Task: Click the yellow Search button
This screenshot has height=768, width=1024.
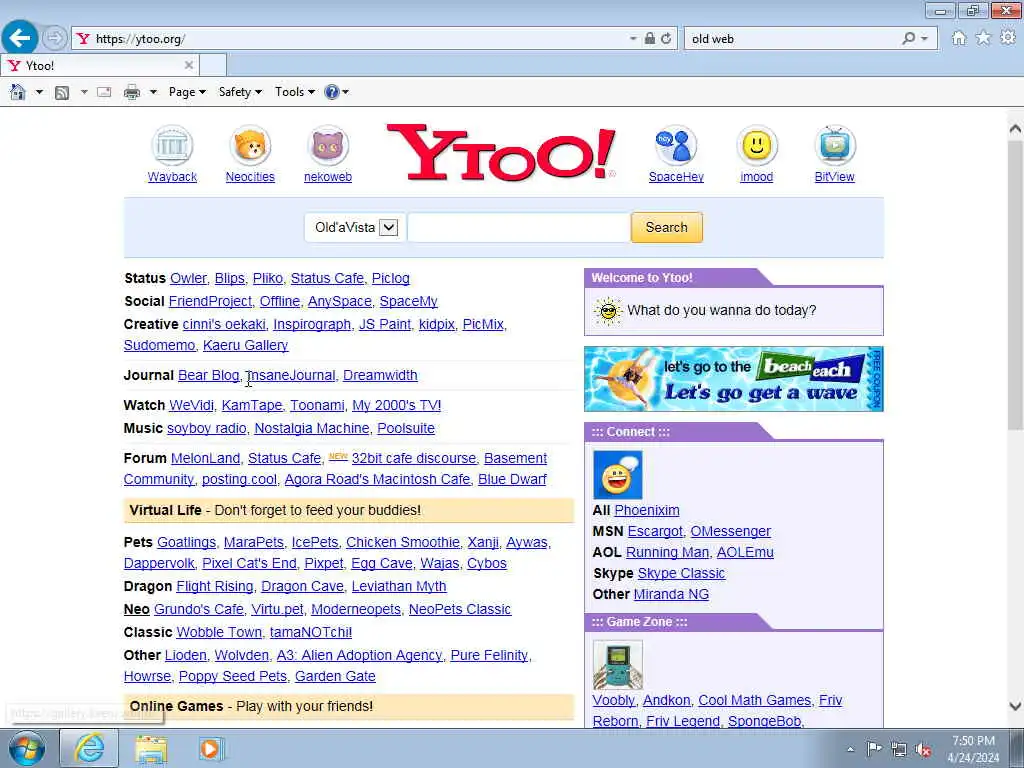Action: point(667,227)
